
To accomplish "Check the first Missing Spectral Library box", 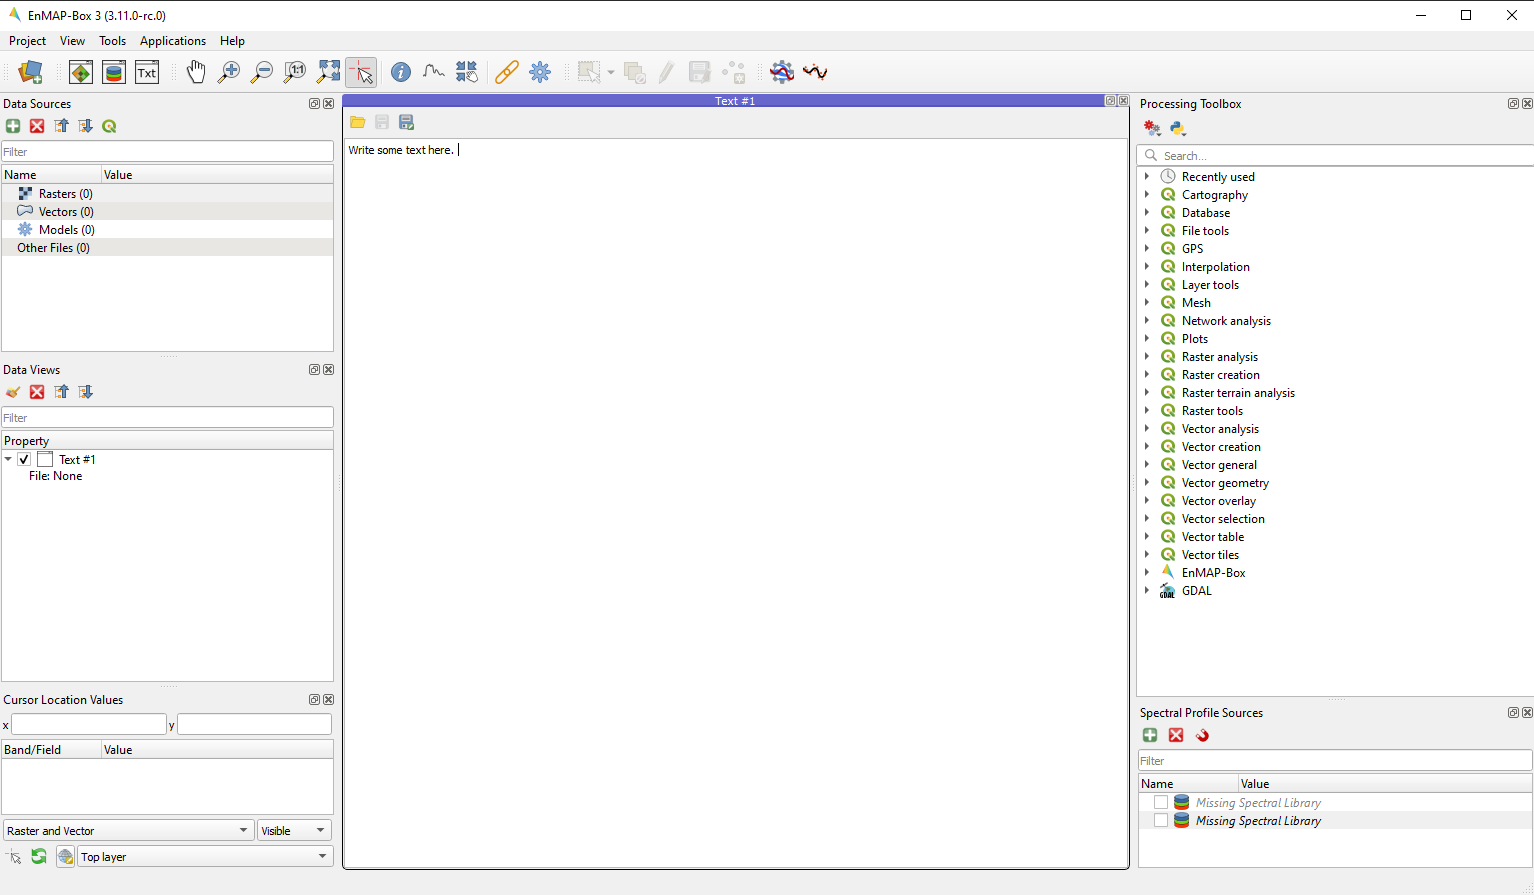I will tap(1161, 803).
